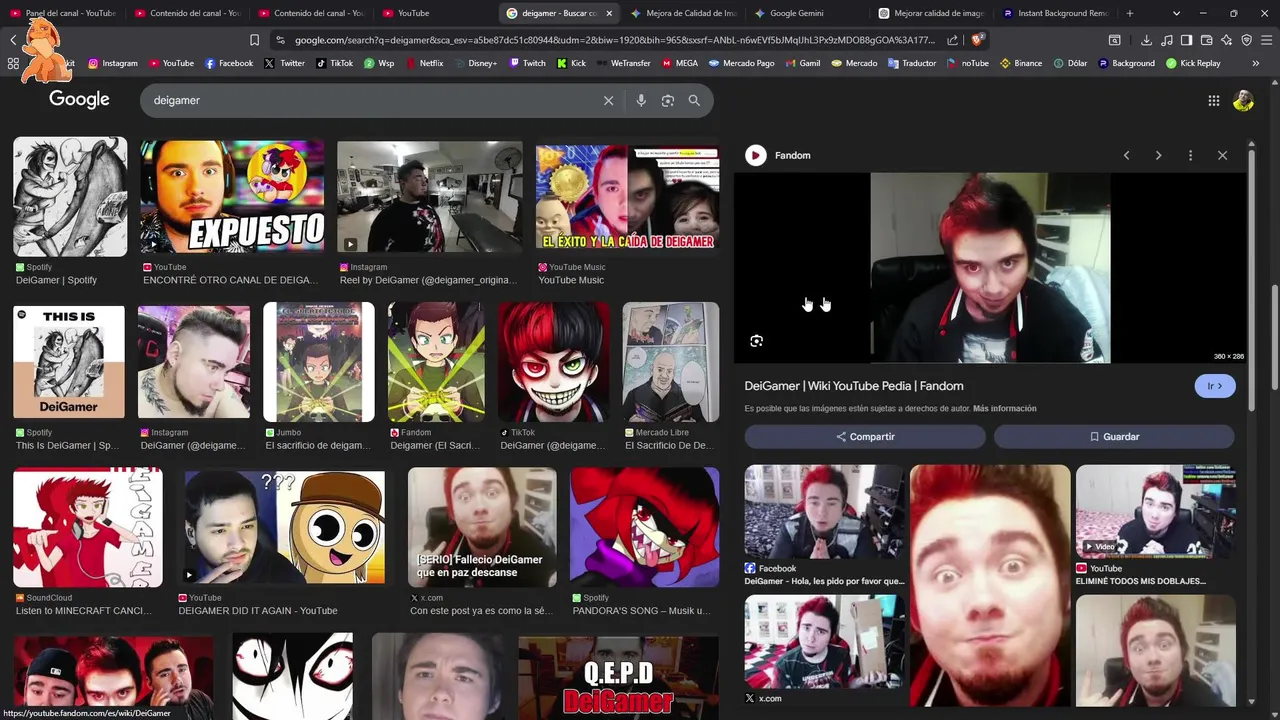
Task: Open the Twitter bookmark
Action: 285,63
